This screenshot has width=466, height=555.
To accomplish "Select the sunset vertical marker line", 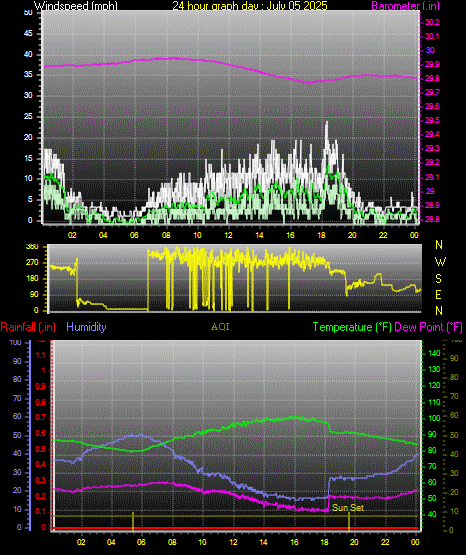I will (349, 522).
